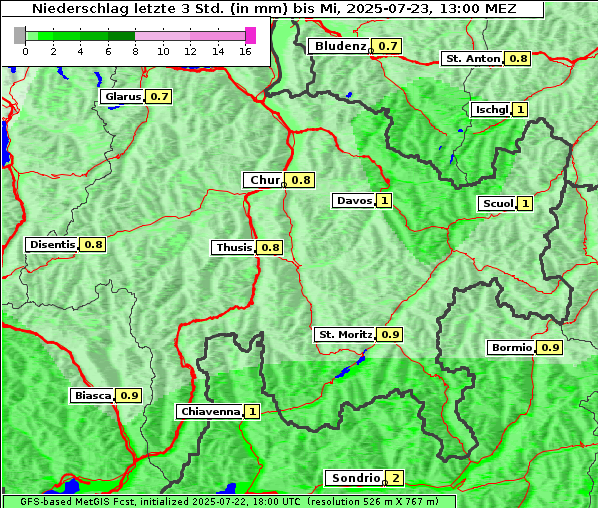
Task: Click the Thusis city label
Action: pos(233,248)
